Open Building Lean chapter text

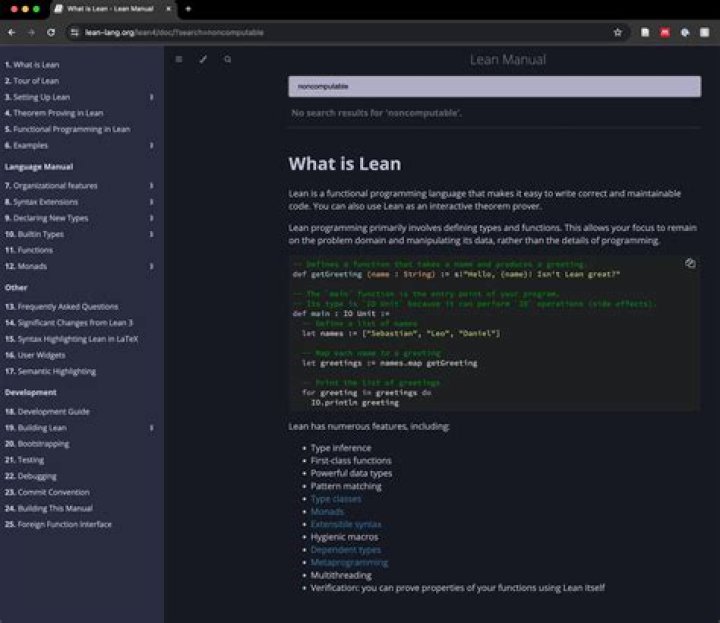click(x=36, y=428)
